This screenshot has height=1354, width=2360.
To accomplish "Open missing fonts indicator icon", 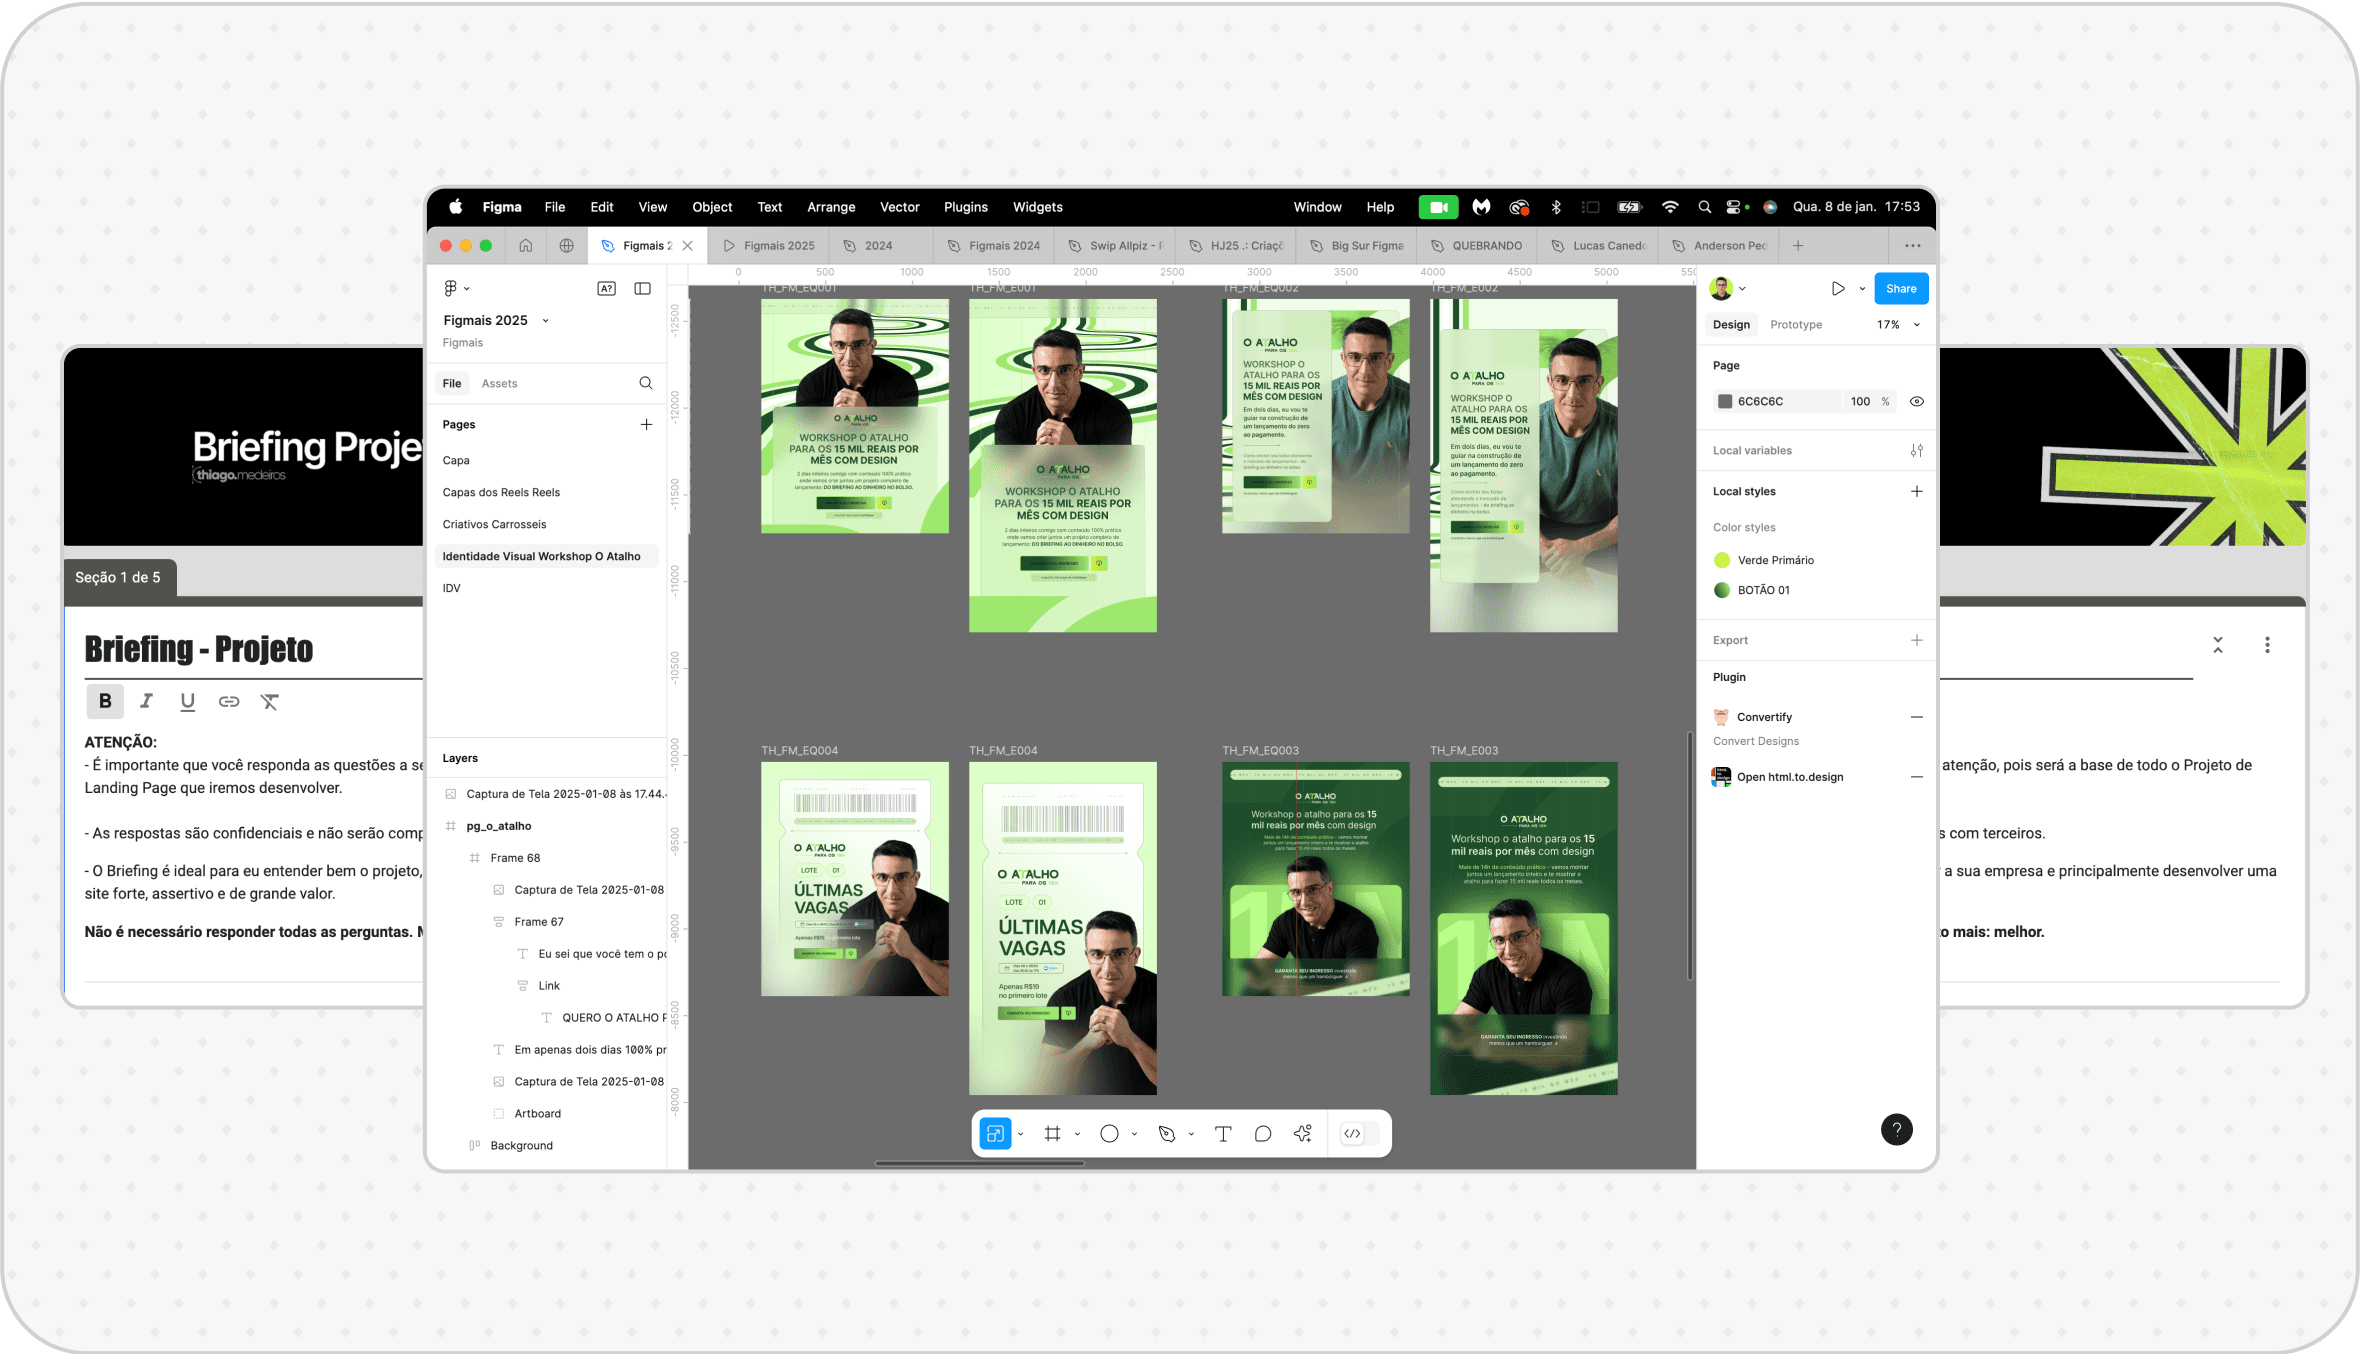I will pyautogui.click(x=607, y=288).
